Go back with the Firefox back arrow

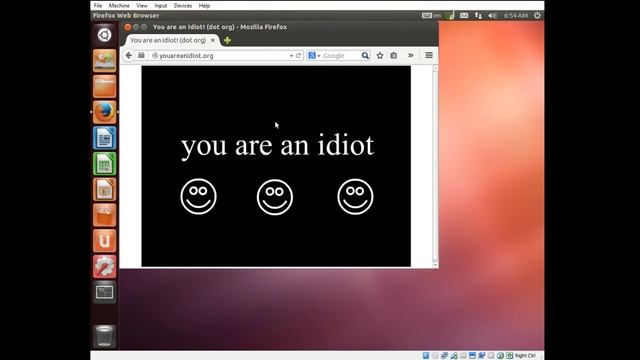click(129, 55)
